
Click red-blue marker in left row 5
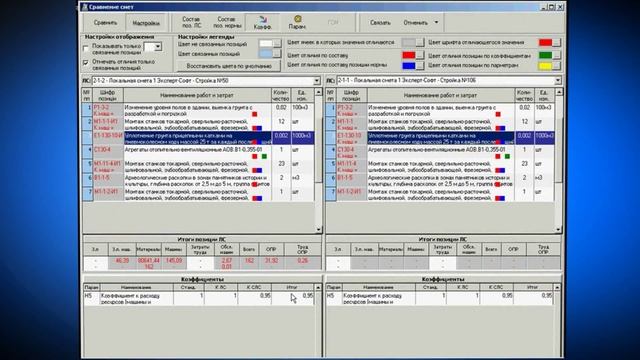point(257,170)
